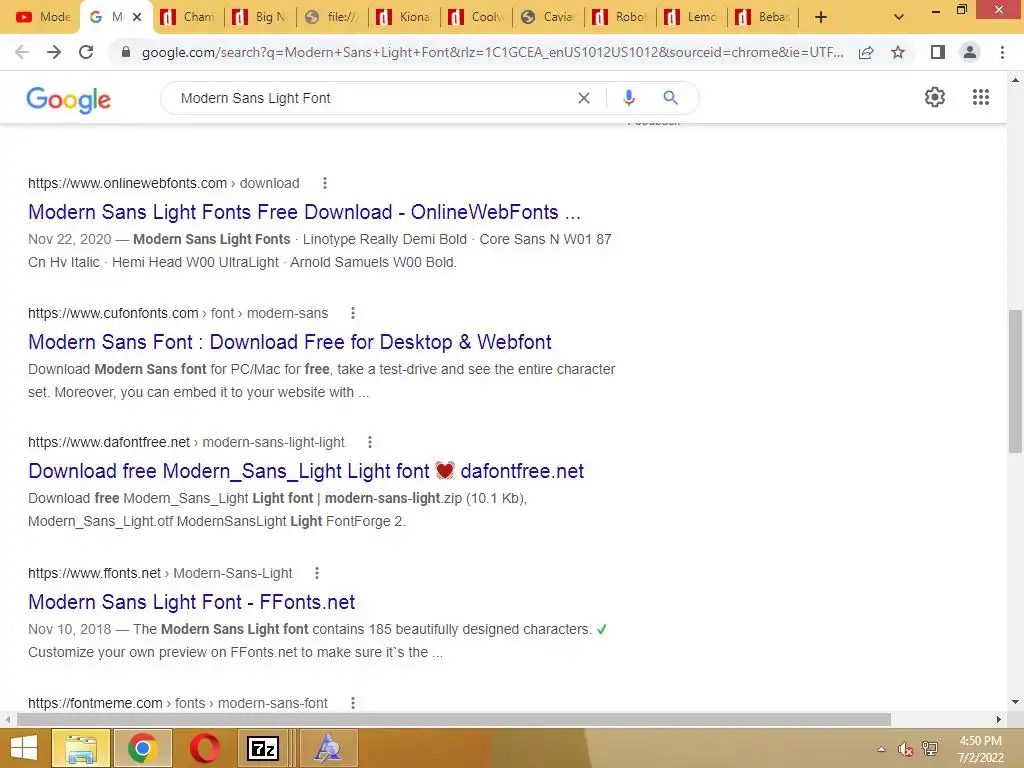Open Chrome's three-dot menu
This screenshot has width=1024, height=768.
tap(1002, 52)
